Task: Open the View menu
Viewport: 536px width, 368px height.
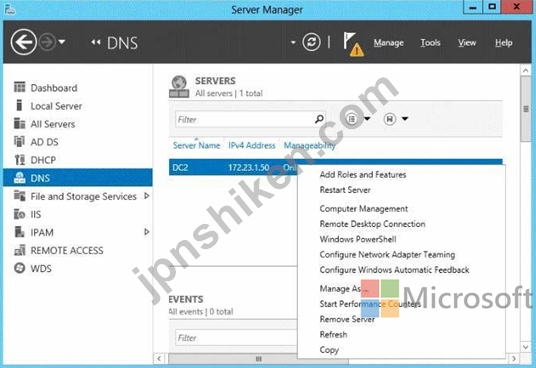Action: tap(467, 43)
